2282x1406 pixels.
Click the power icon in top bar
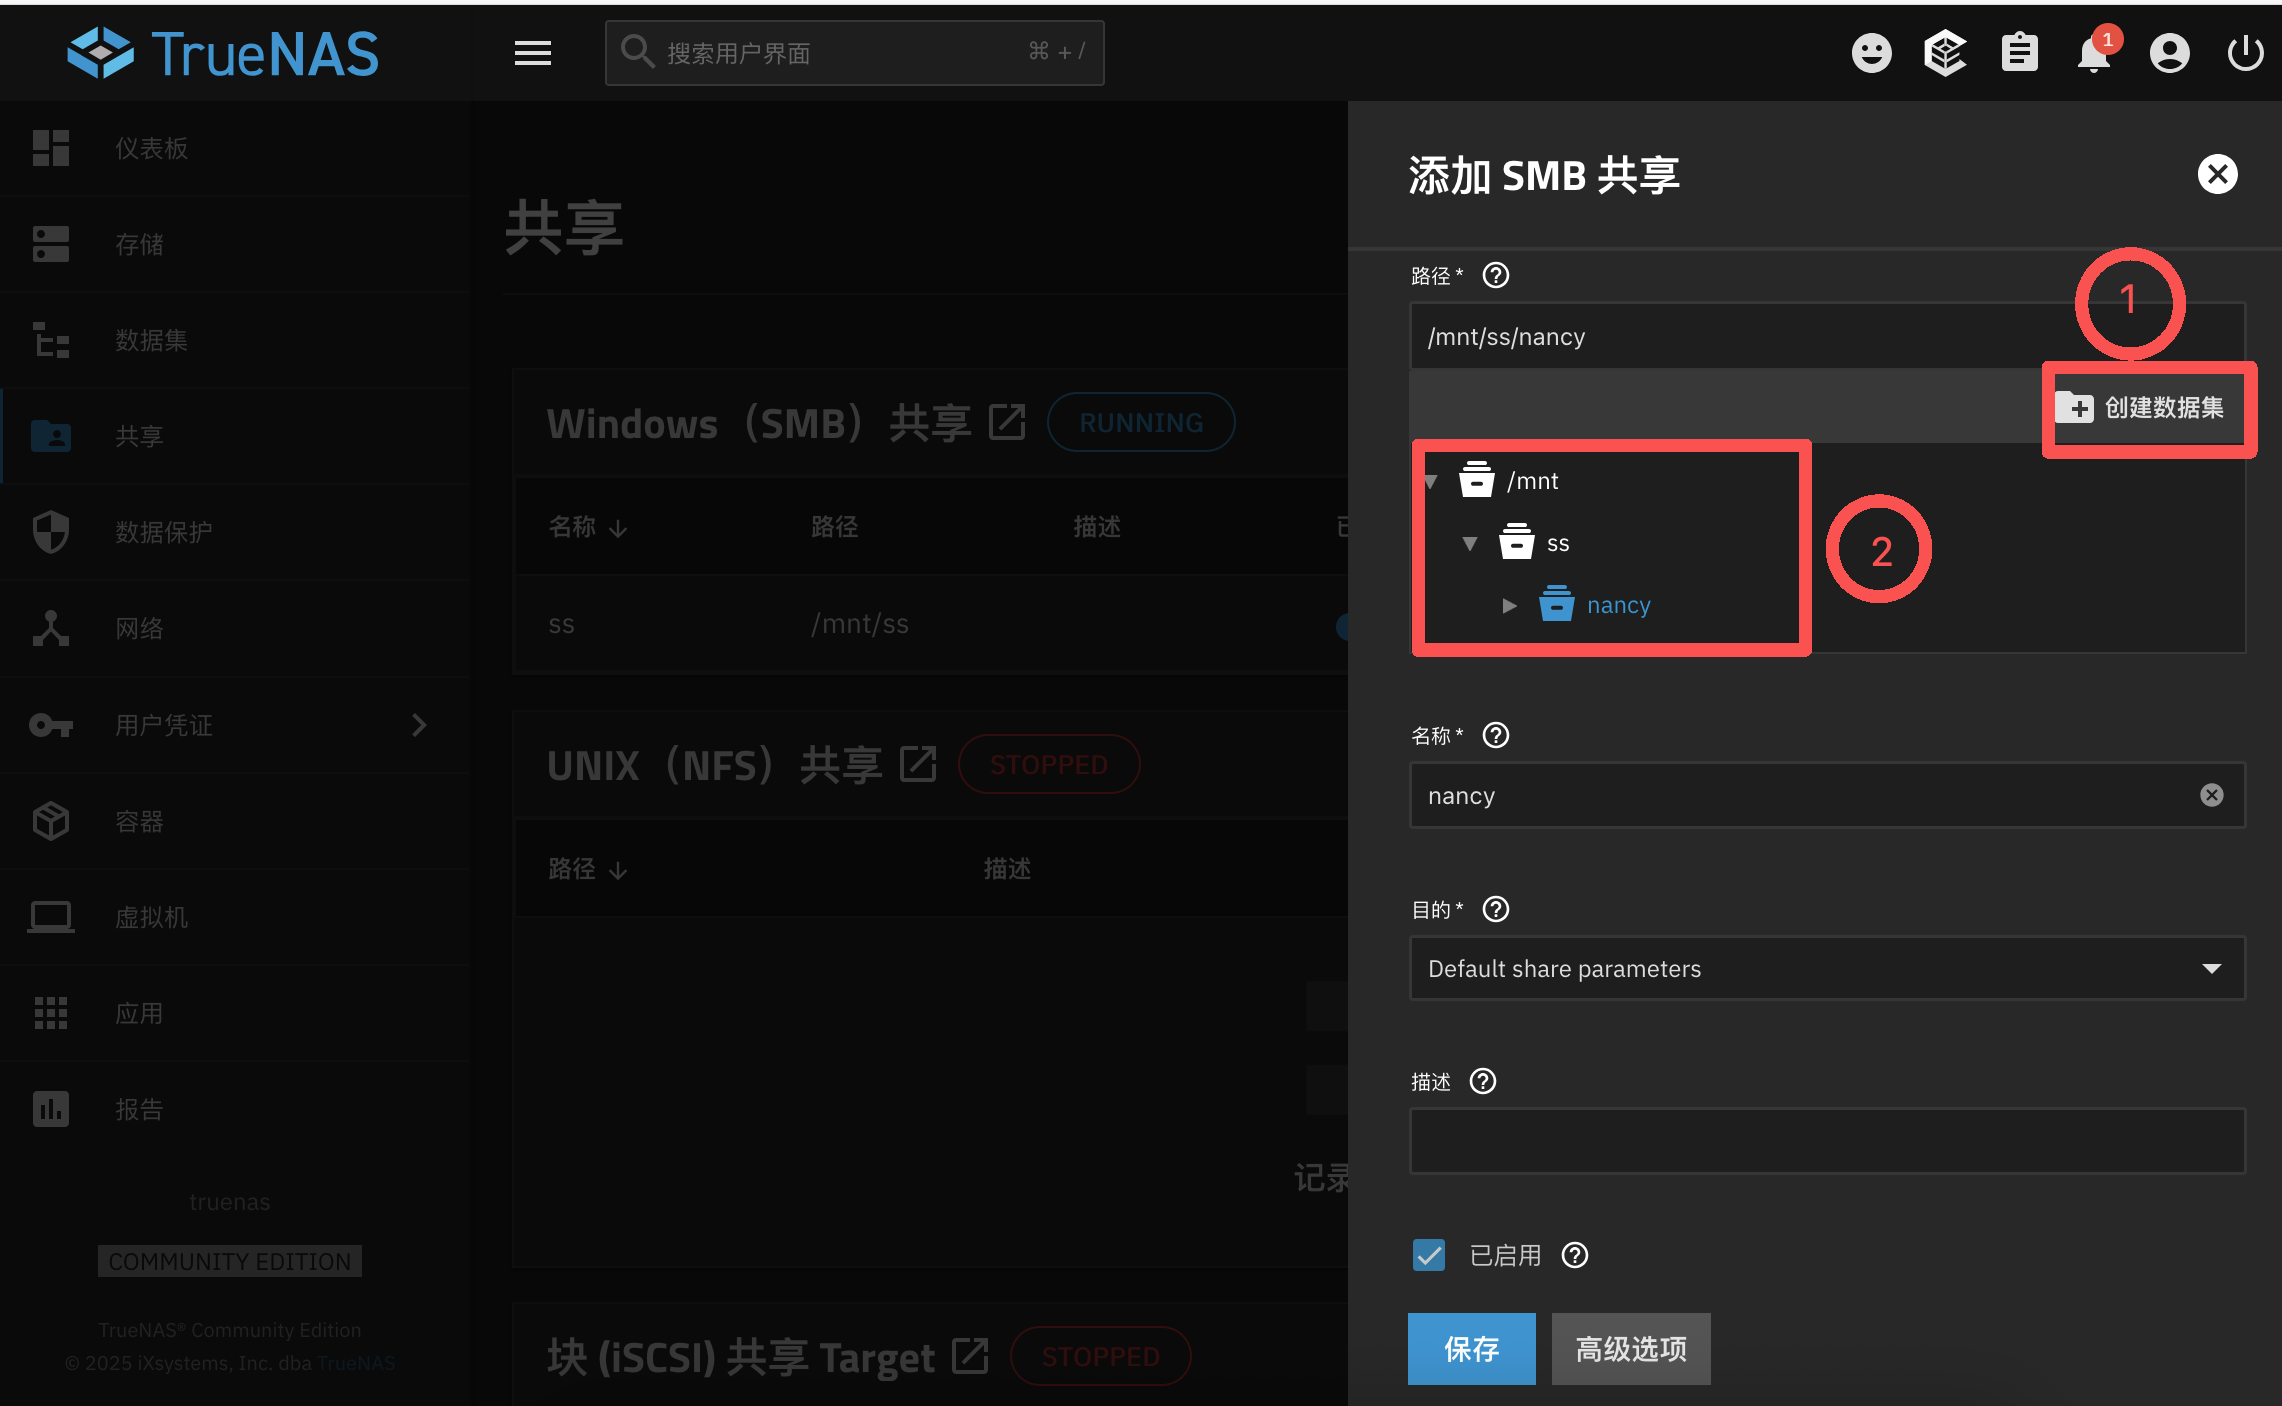tap(2245, 53)
